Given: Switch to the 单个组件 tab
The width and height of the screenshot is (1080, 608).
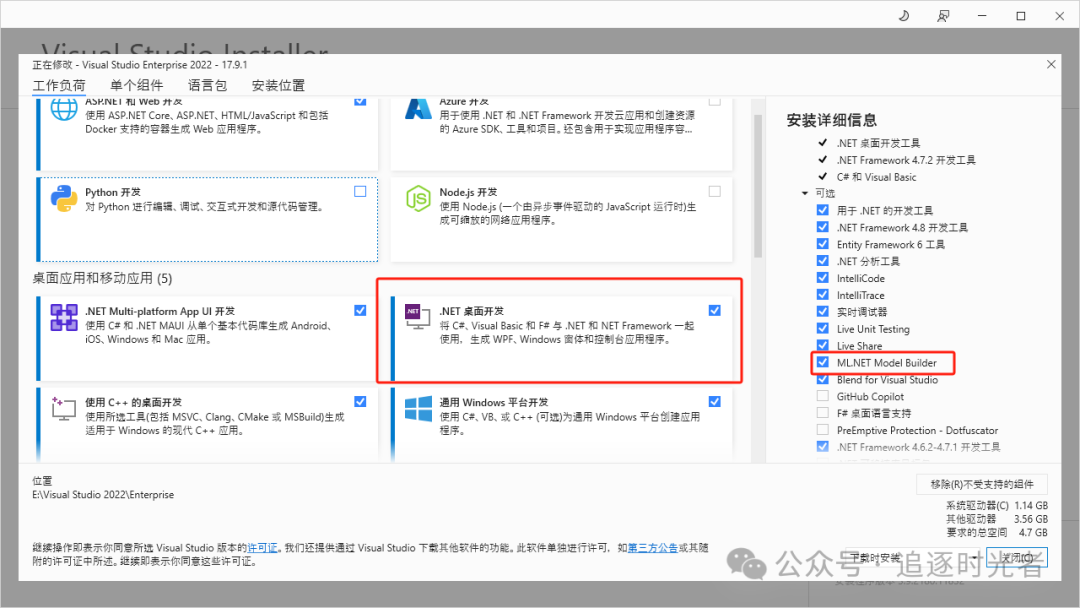Looking at the screenshot, I should coord(136,85).
